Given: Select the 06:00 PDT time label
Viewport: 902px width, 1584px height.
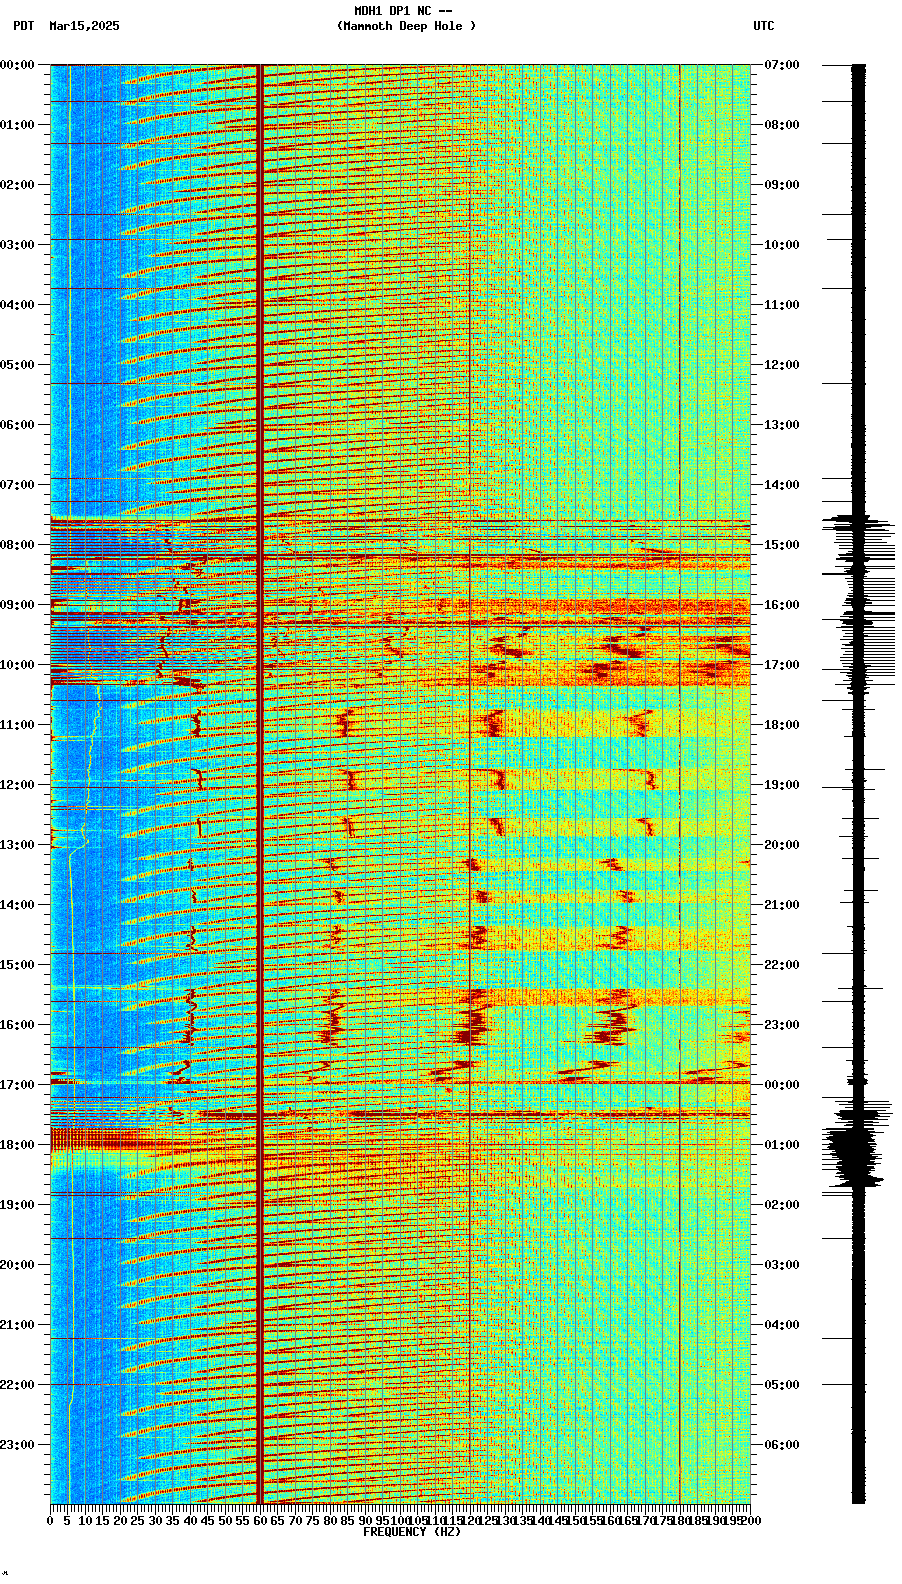Looking at the screenshot, I should pos(18,425).
